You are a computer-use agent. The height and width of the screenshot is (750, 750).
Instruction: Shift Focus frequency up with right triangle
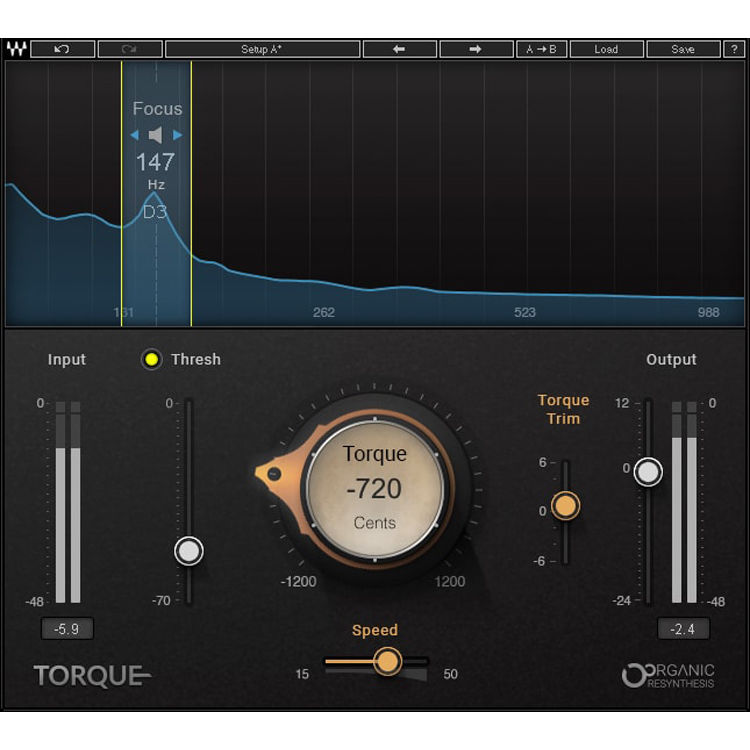click(x=178, y=135)
